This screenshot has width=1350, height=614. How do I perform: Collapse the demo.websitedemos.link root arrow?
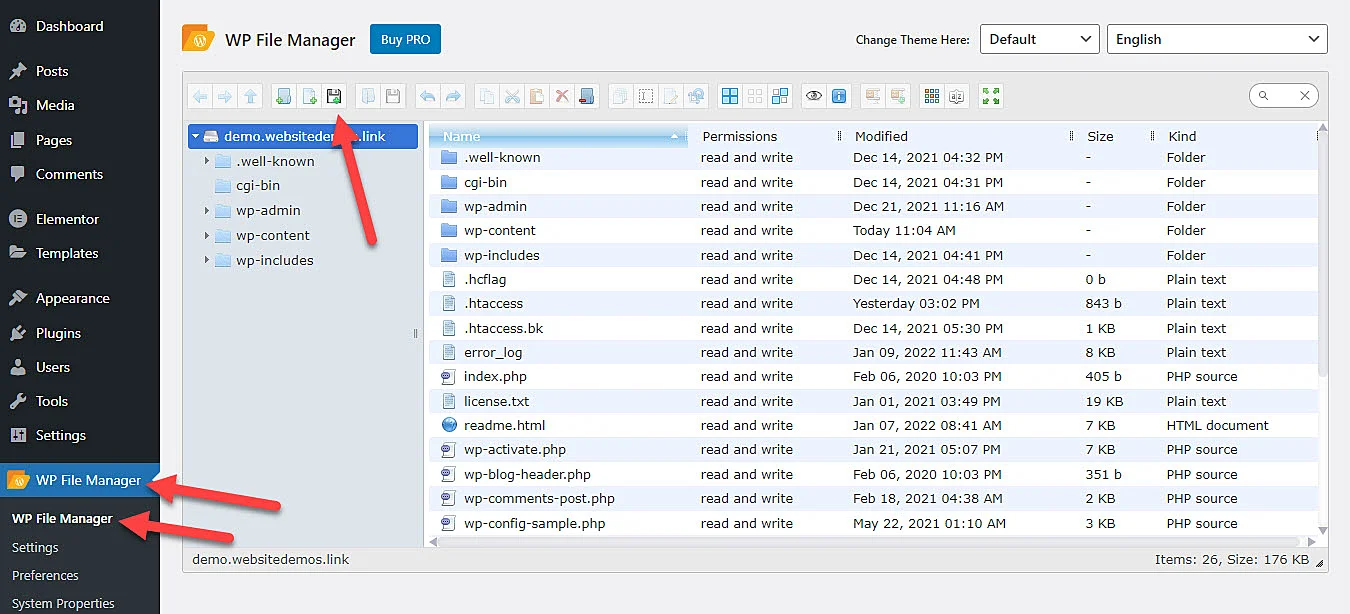tap(197, 136)
